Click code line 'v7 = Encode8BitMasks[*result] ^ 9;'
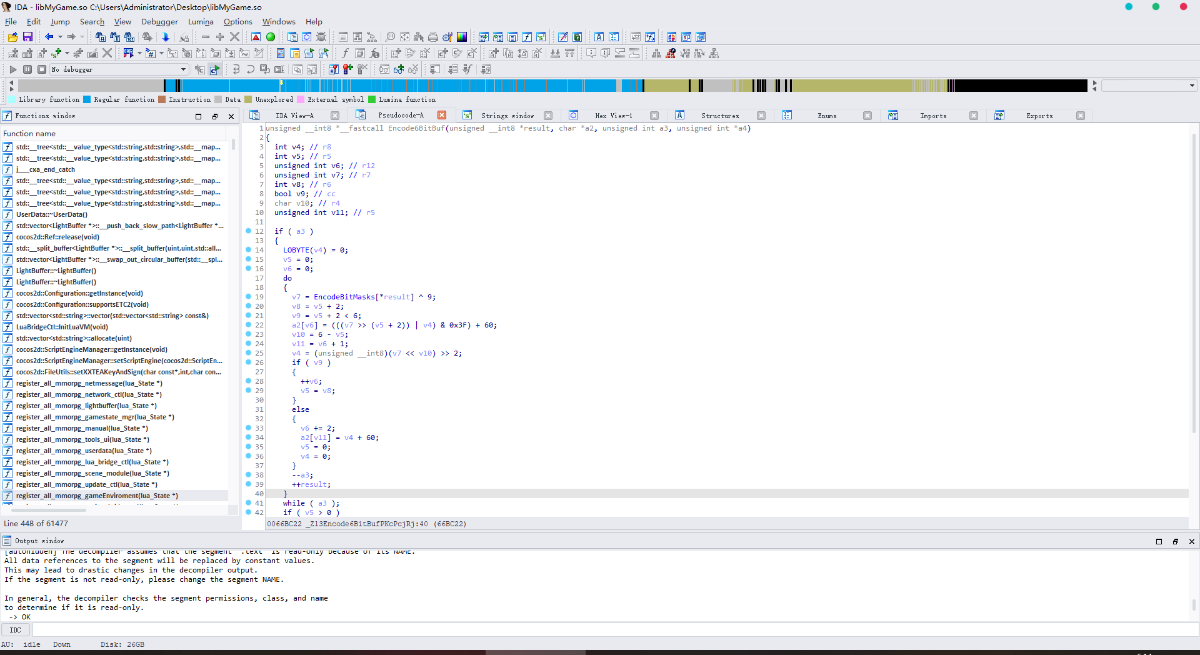The width and height of the screenshot is (1200, 655). 364,297
